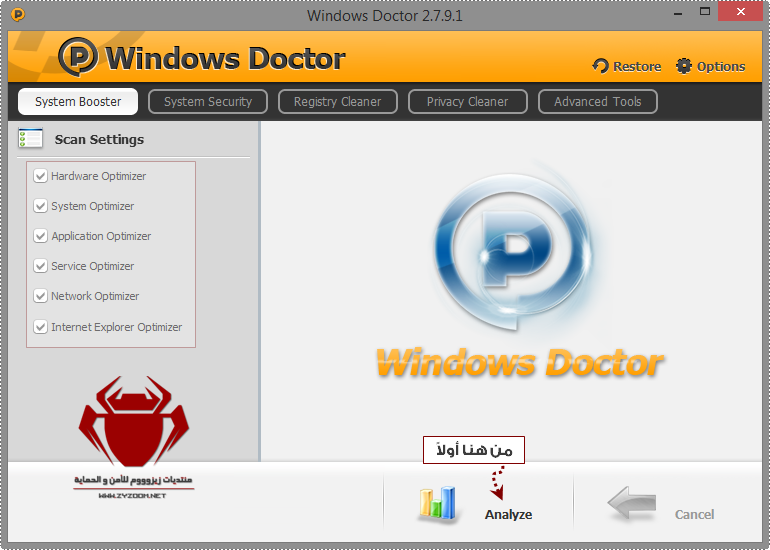Click the title bar application icon
The width and height of the screenshot is (770, 550).
(x=18, y=15)
